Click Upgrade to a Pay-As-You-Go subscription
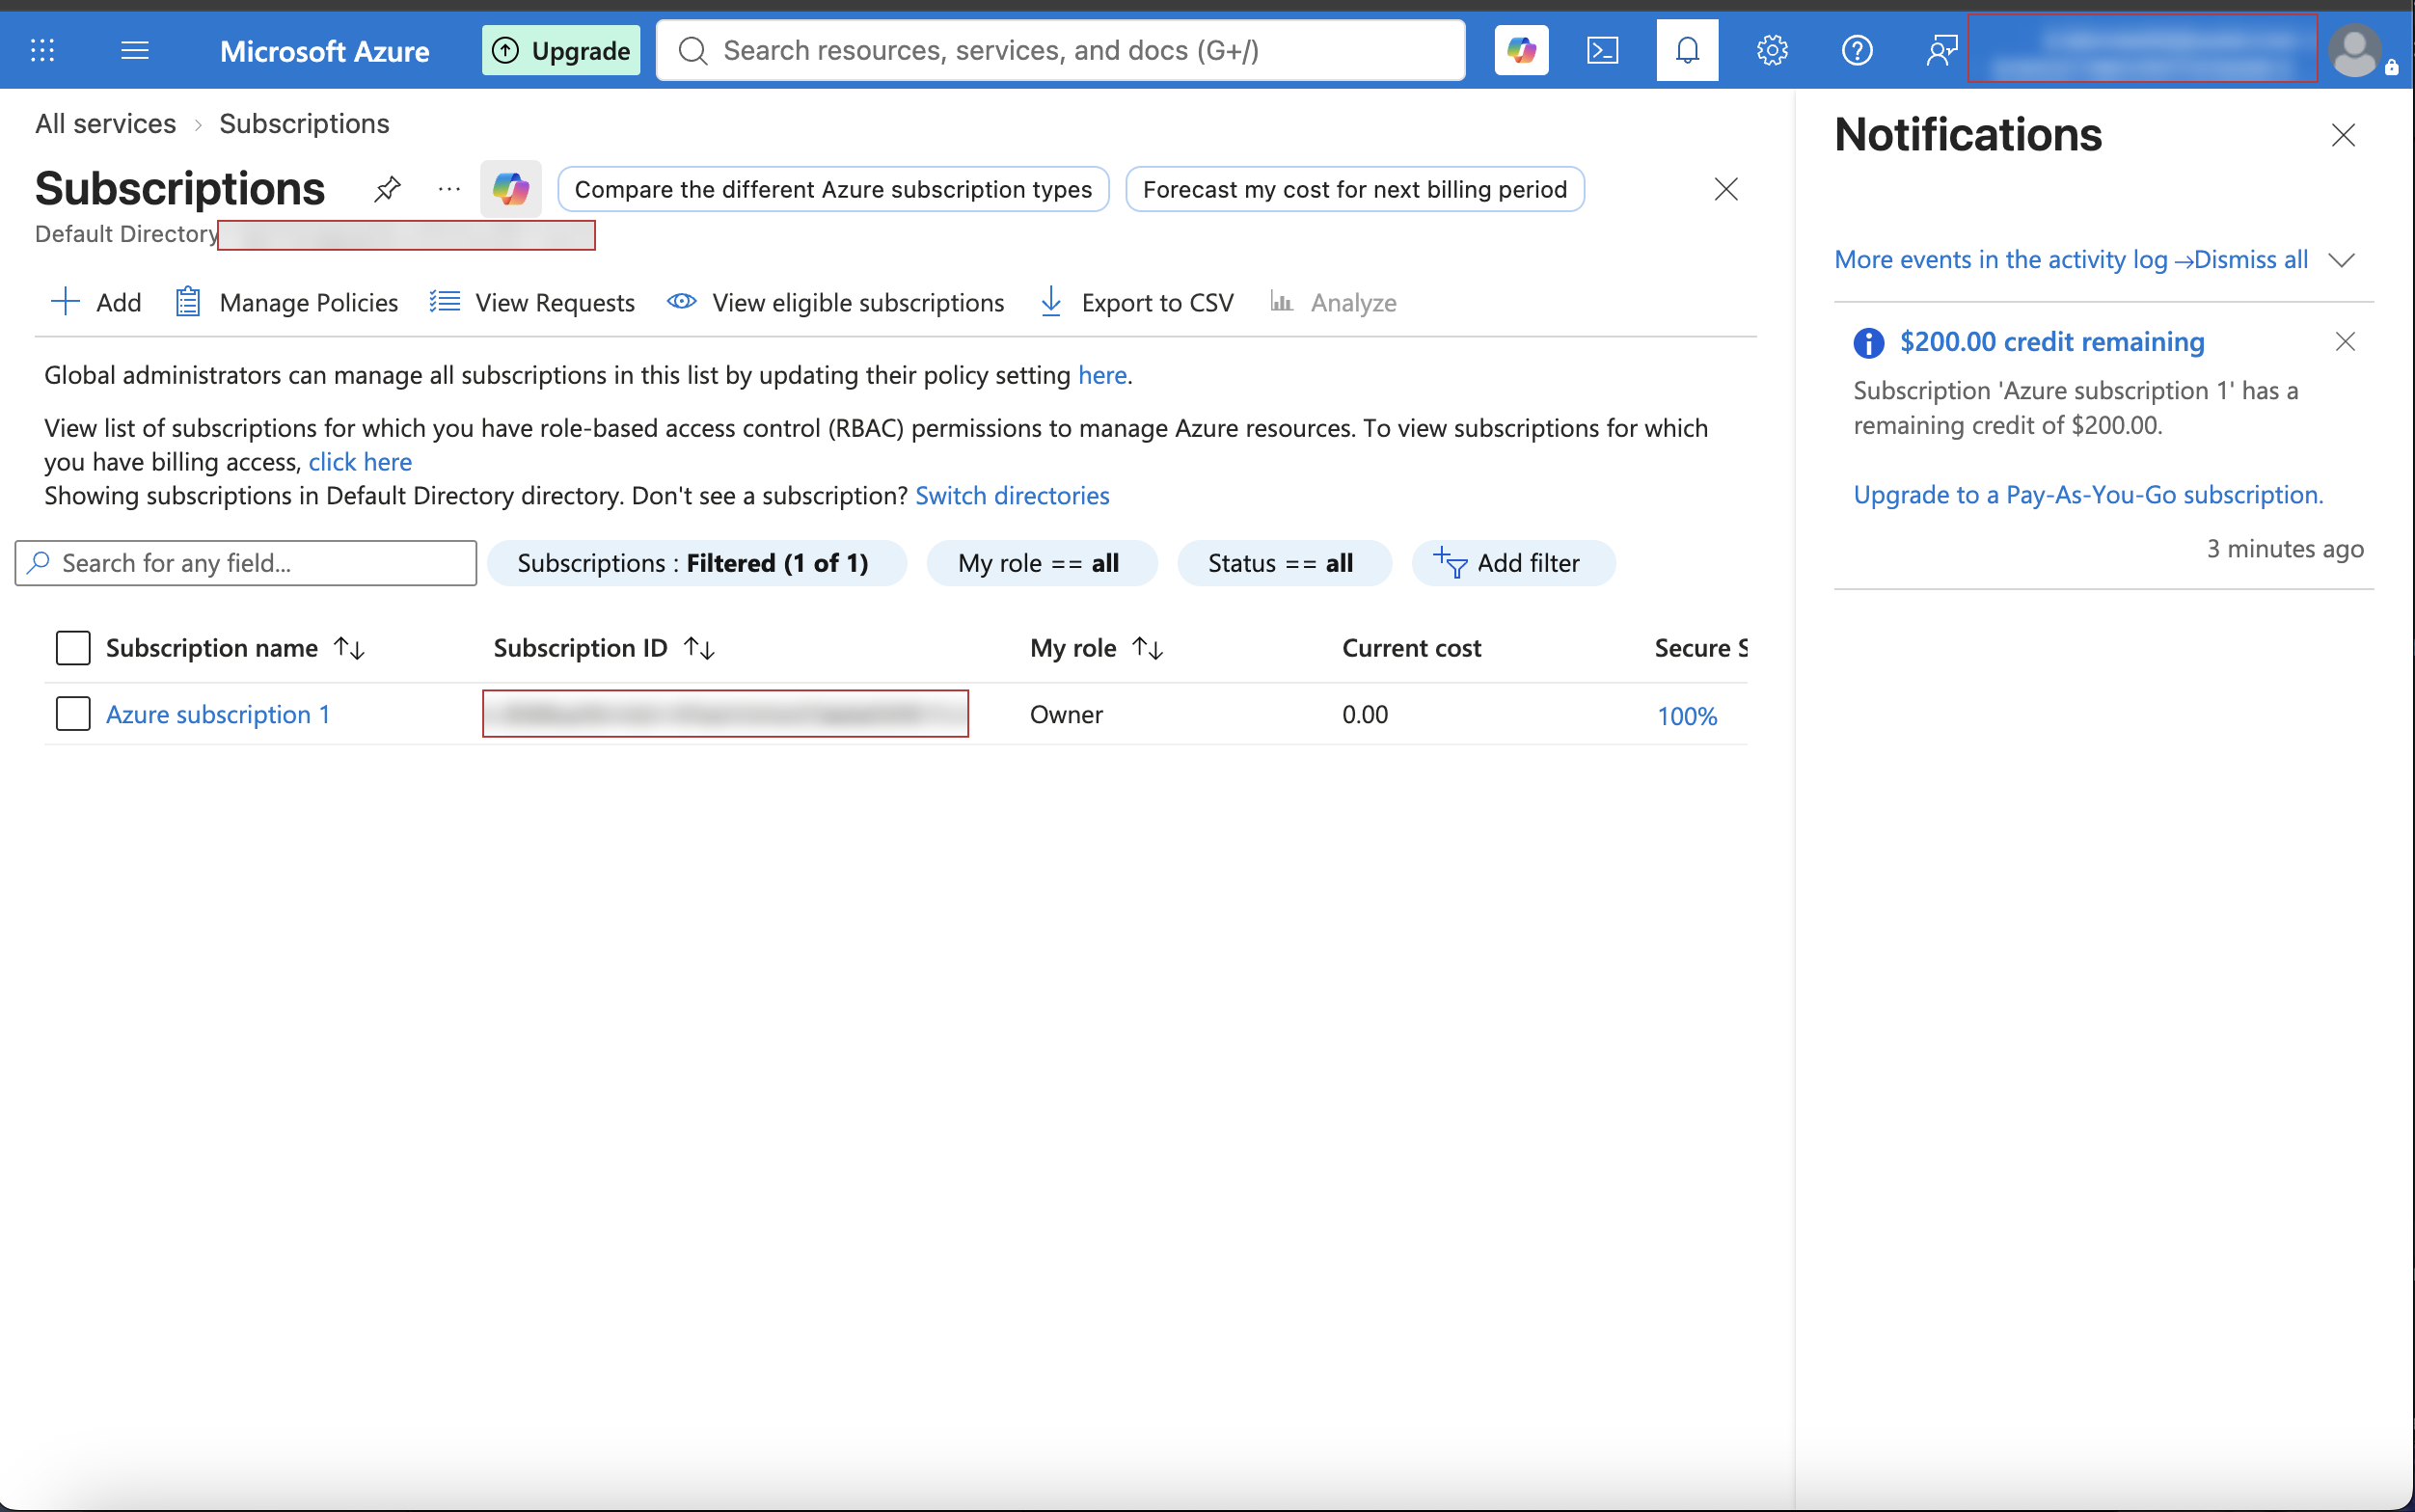Screen dimensions: 2415x1512 (x=2088, y=495)
